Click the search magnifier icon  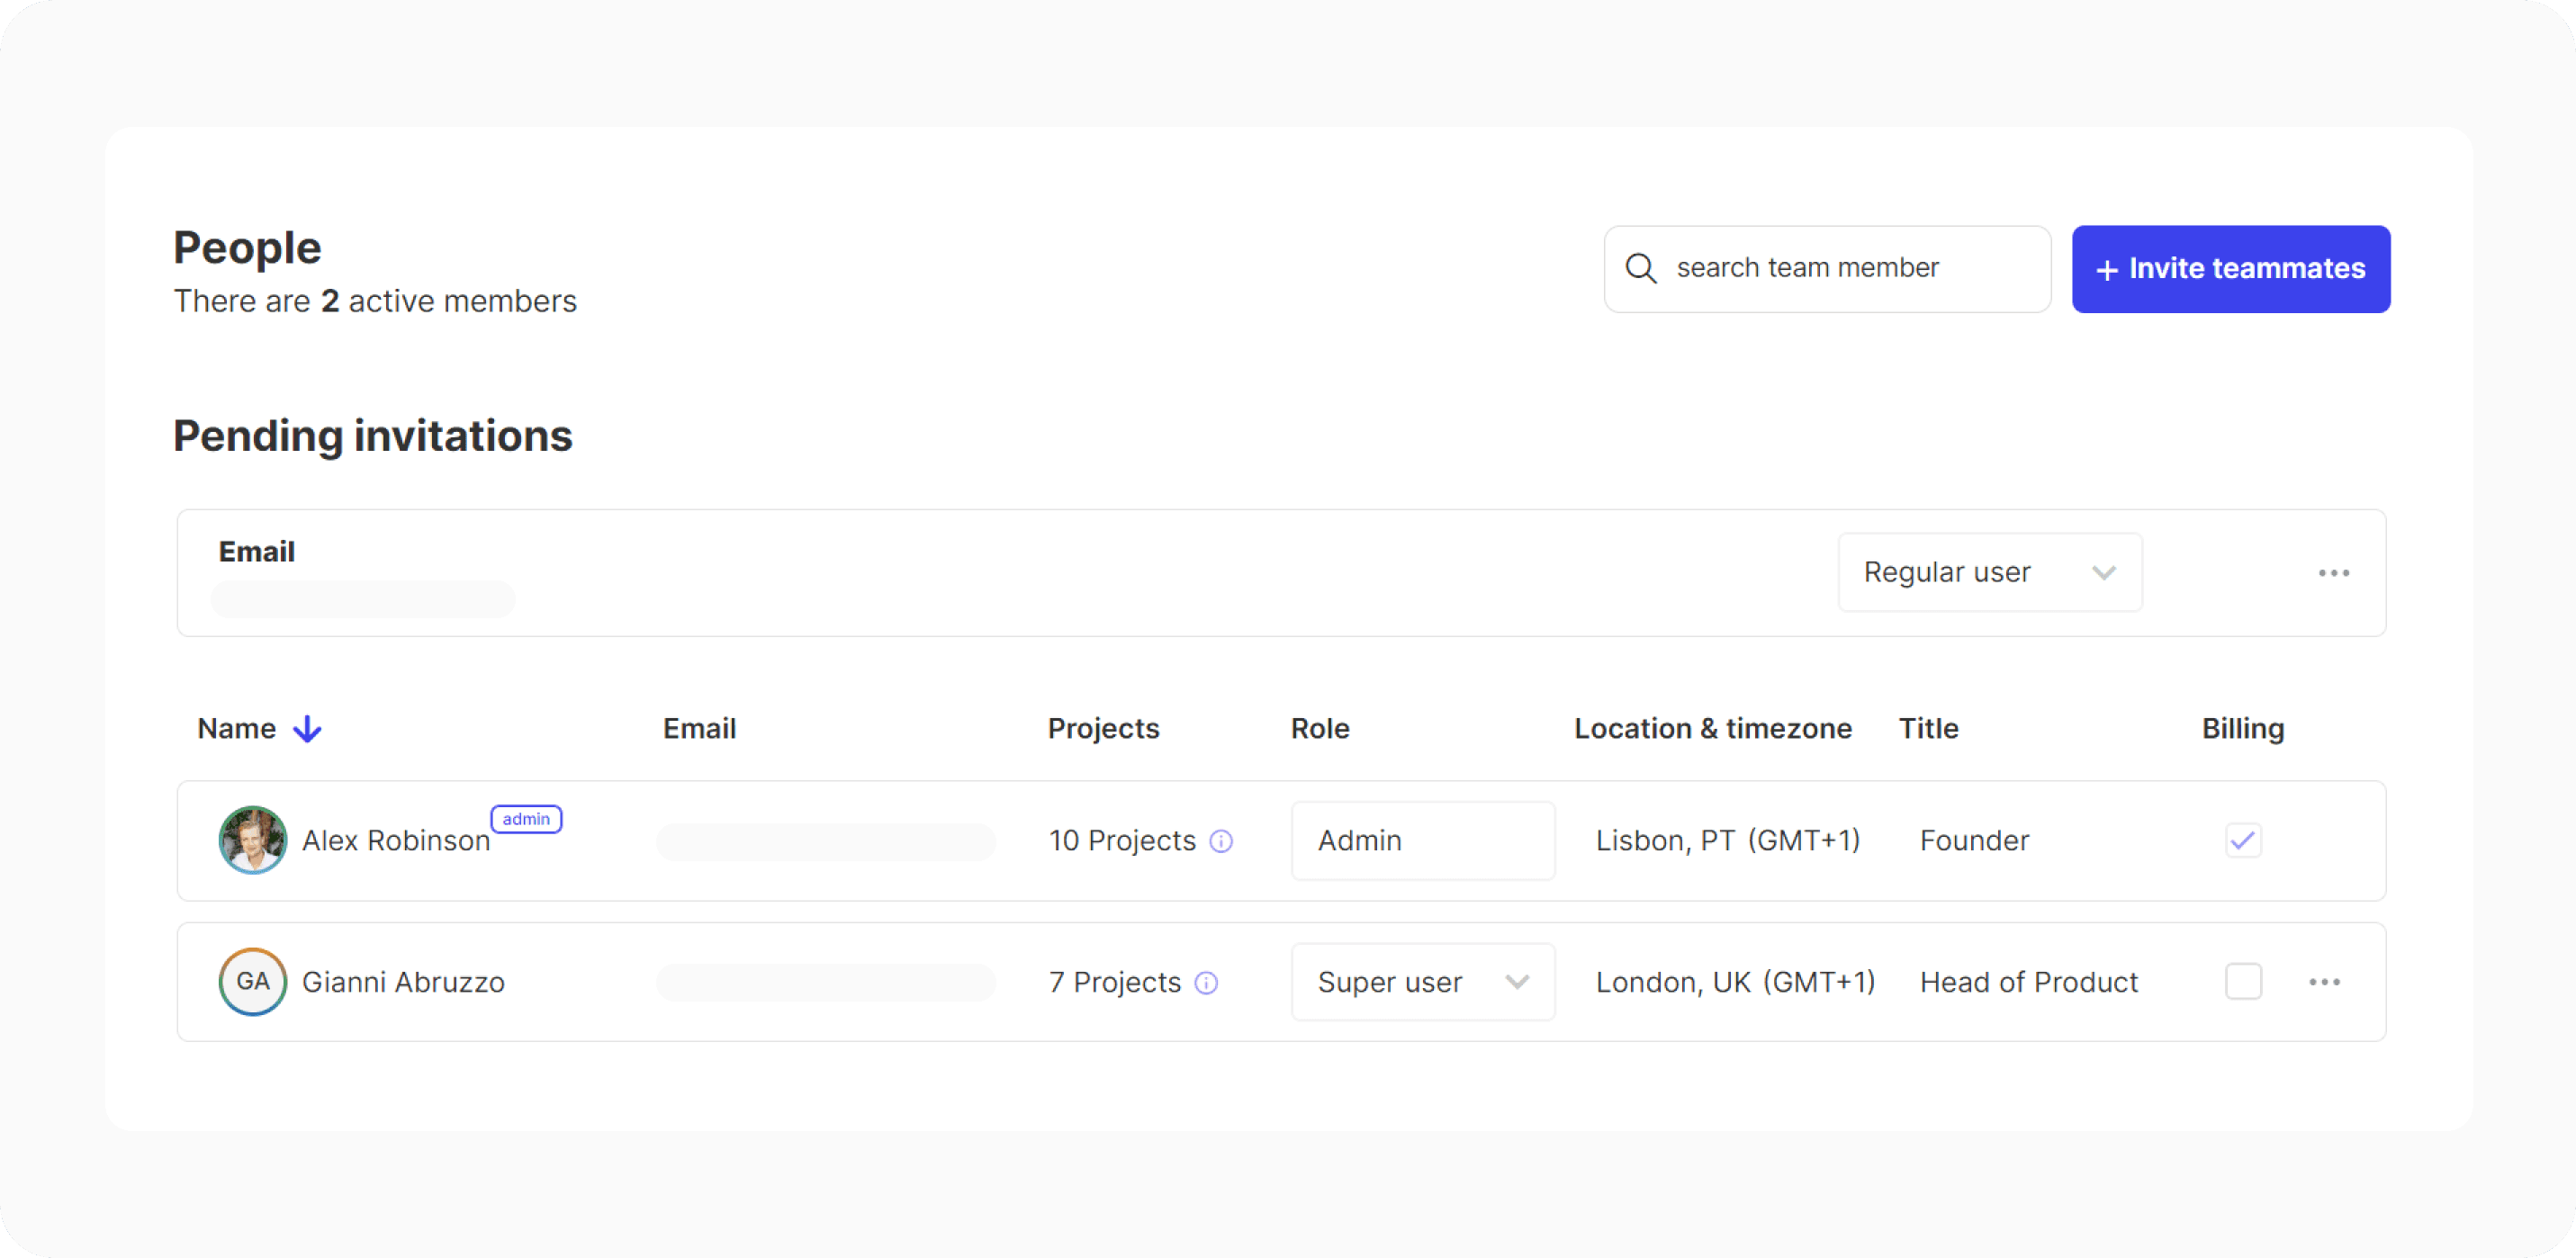click(1640, 268)
